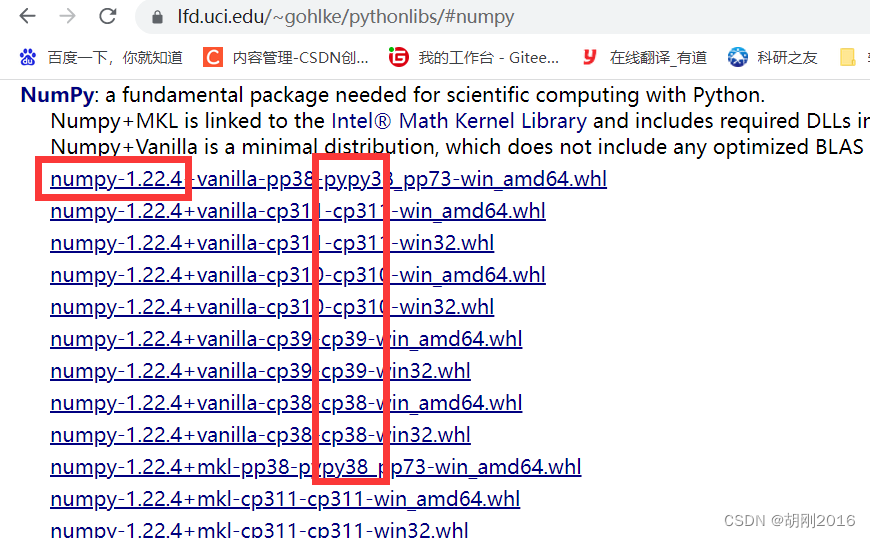Download numpy vanilla cp310 win_amd64 wheel
Viewport: 870px width, 538px height.
pyautogui.click(x=298, y=275)
